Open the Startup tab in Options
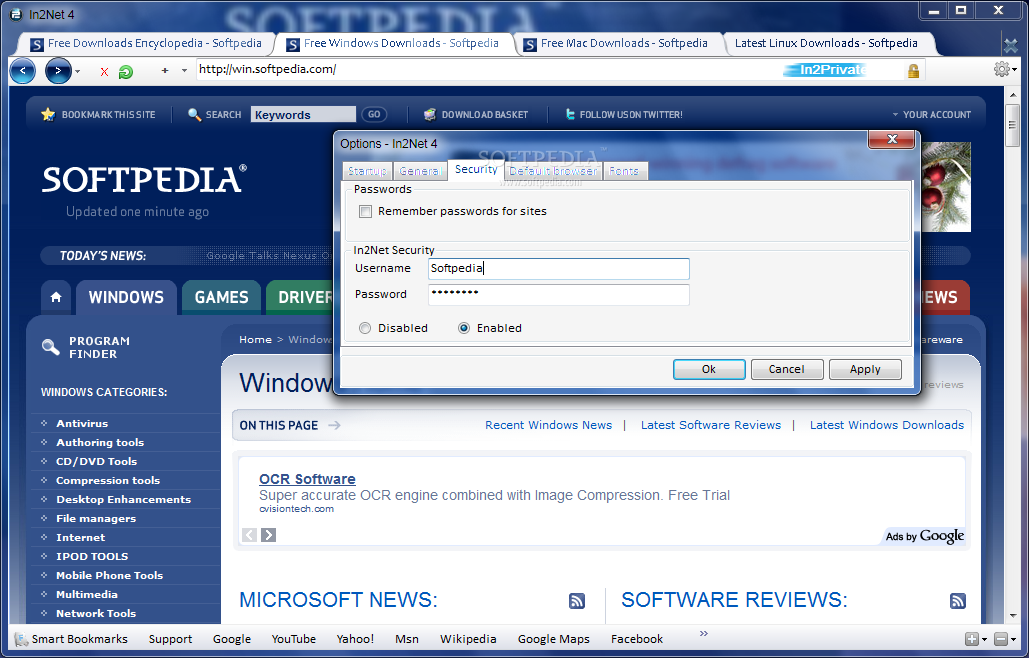 coord(367,171)
